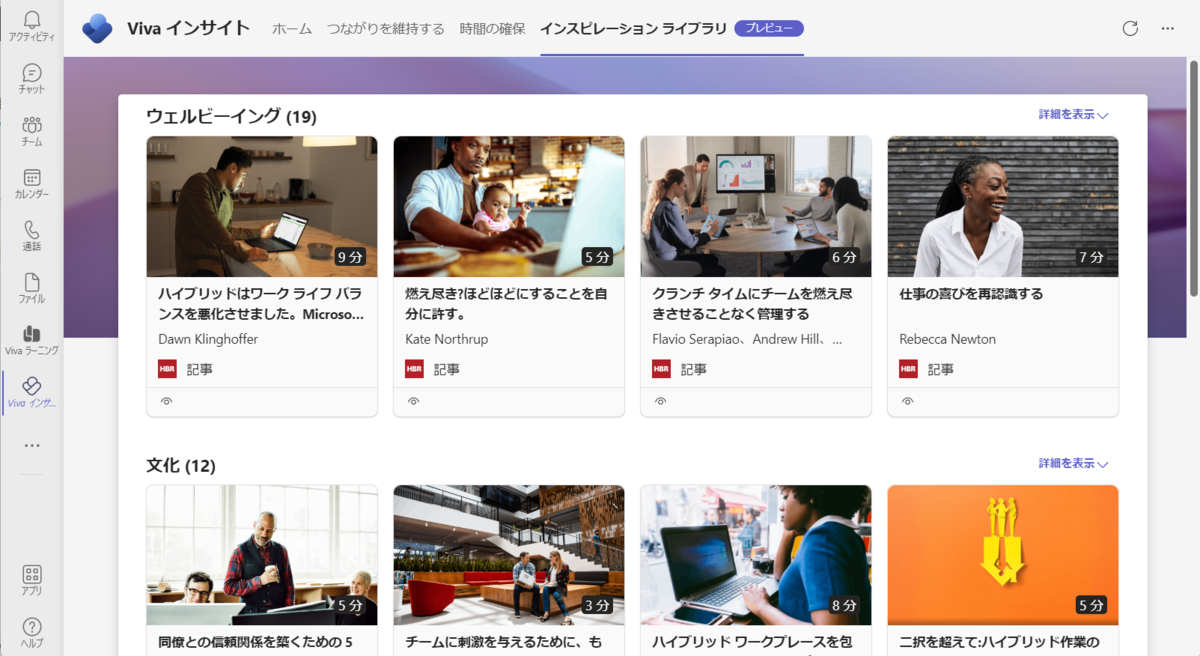
Task: Open the Calendar (カレンダー) sidebar icon
Action: pos(32,183)
